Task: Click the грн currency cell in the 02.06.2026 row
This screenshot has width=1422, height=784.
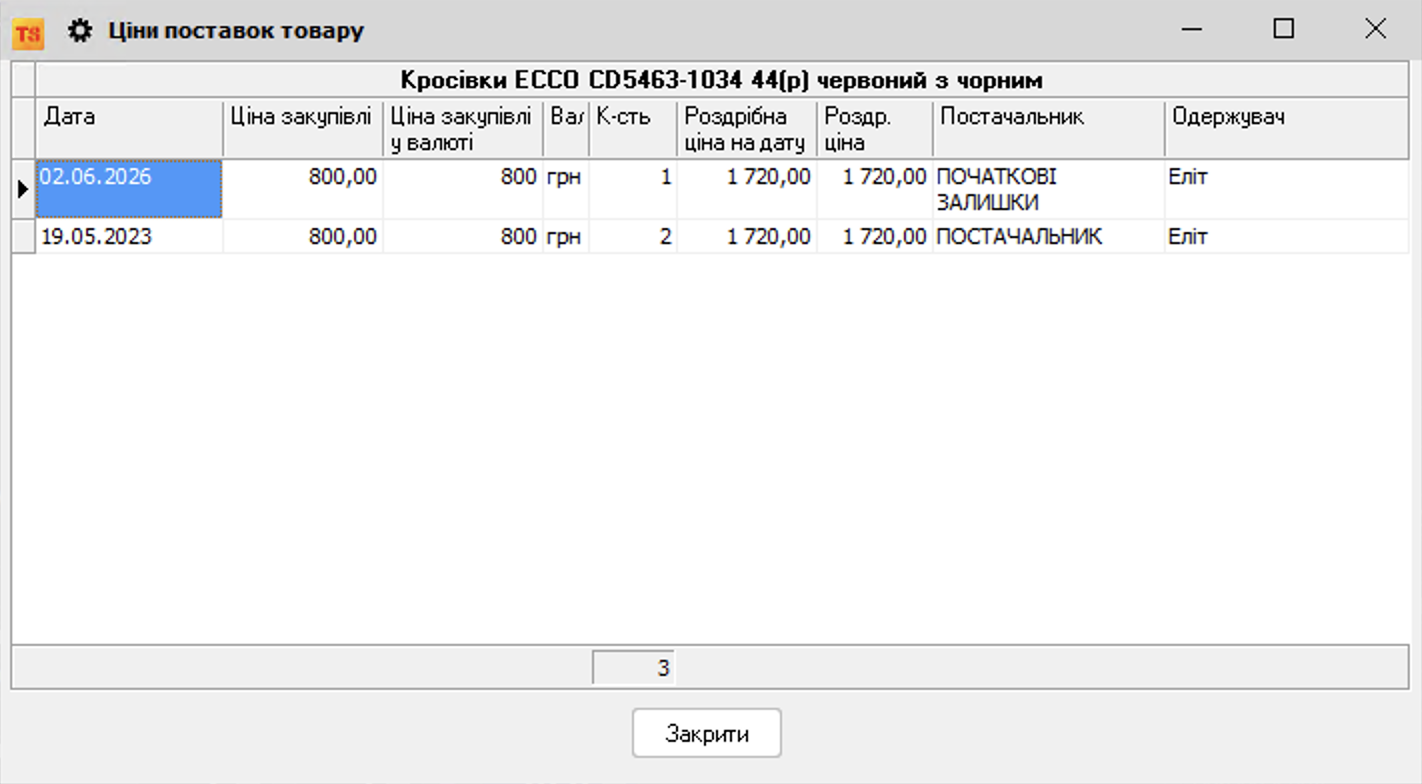Action: (x=566, y=189)
